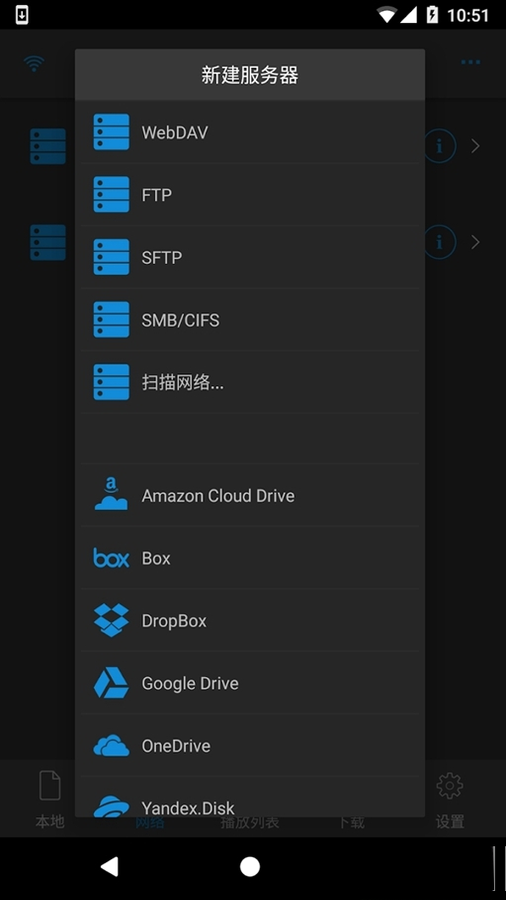Click the Box label text
Image resolution: width=506 pixels, height=900 pixels.
(156, 558)
